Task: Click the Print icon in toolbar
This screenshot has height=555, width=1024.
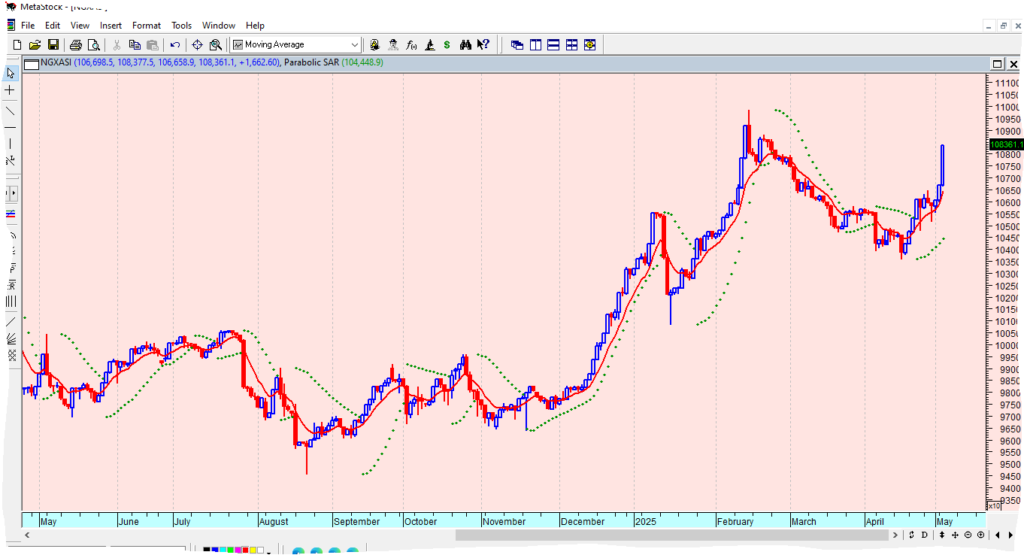Action: point(76,44)
